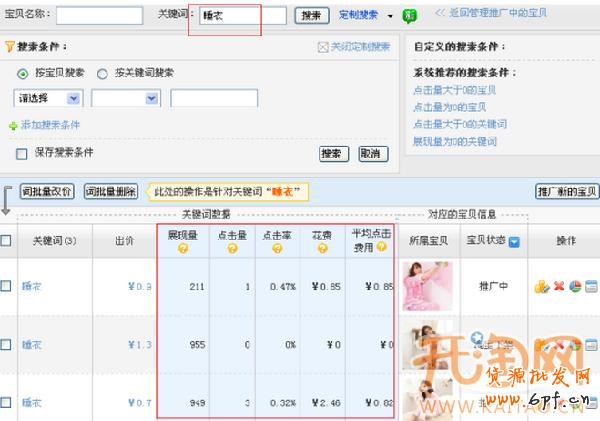Click the add icon beside 添加搜索条件
600x421 pixels.
coord(13,125)
